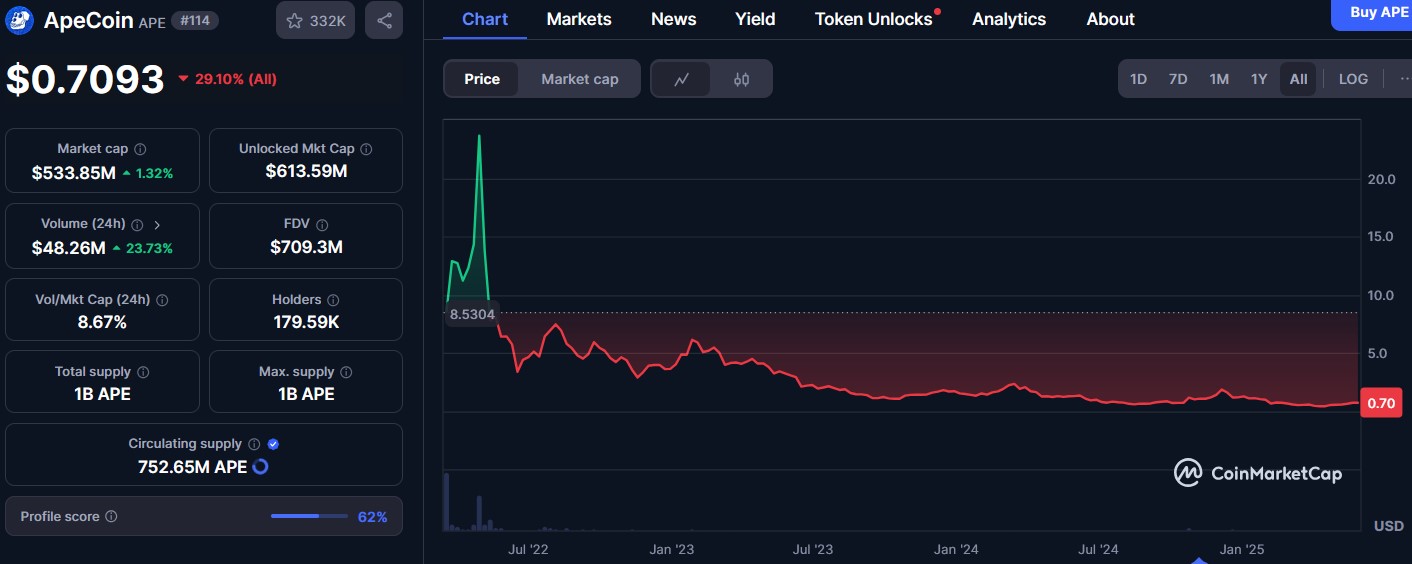The image size is (1412, 564).
Task: Switch to line chart icon
Action: 681,79
